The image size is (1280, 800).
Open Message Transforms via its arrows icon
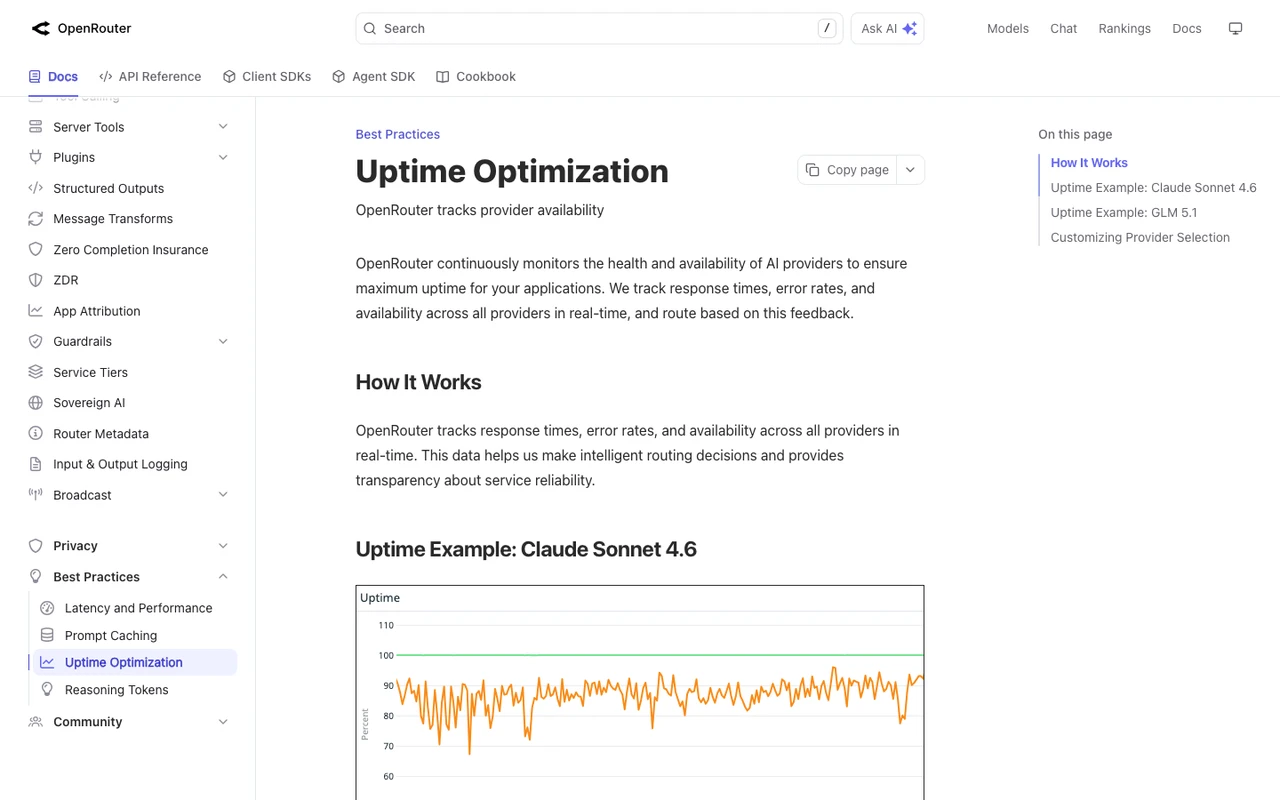36,218
